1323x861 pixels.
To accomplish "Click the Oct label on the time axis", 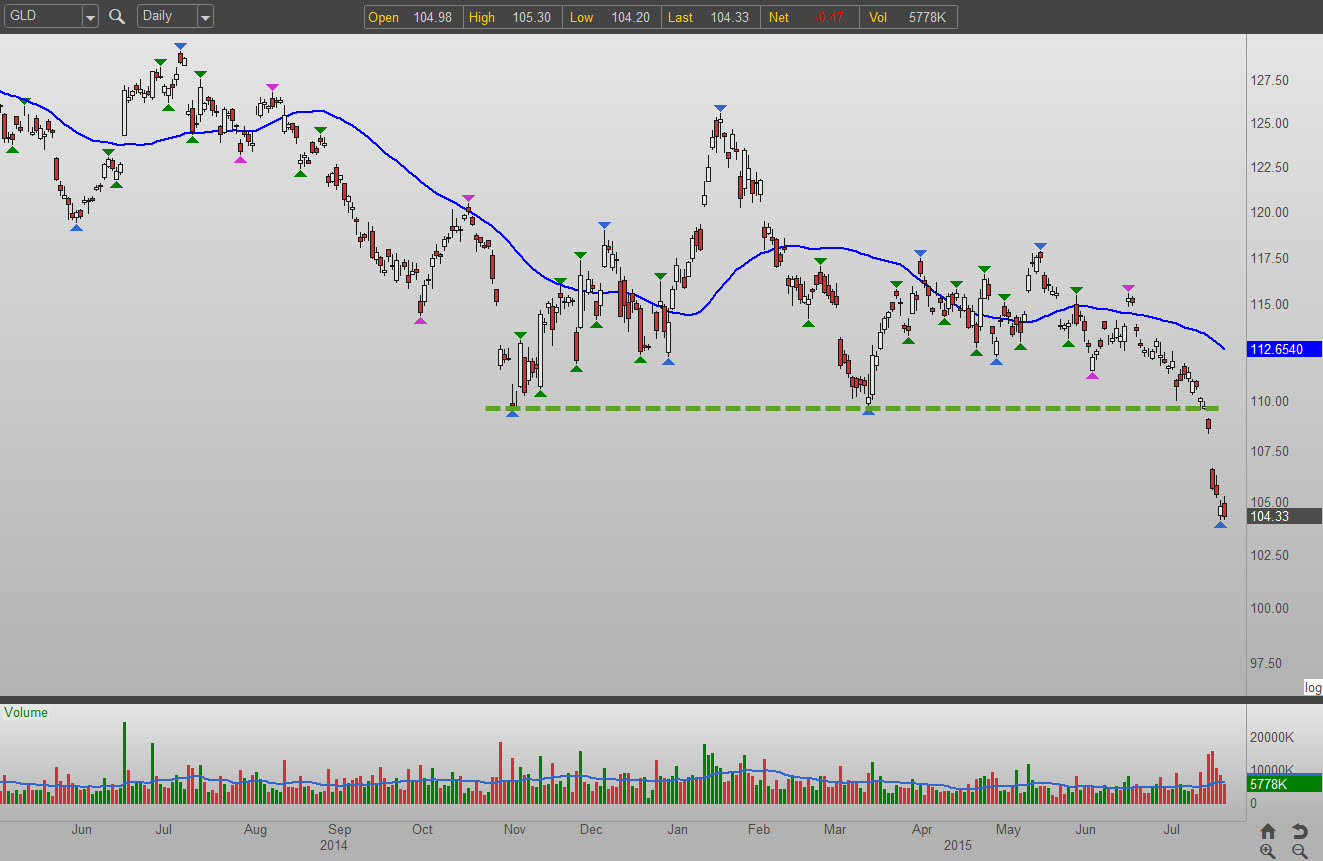I will point(423,829).
